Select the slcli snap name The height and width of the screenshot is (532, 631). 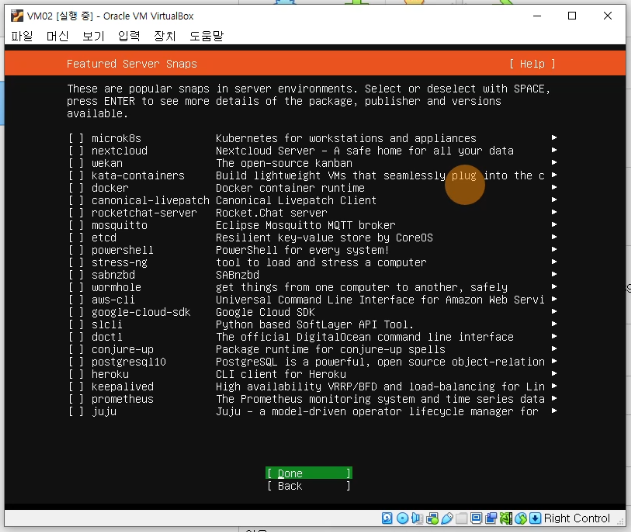107,325
